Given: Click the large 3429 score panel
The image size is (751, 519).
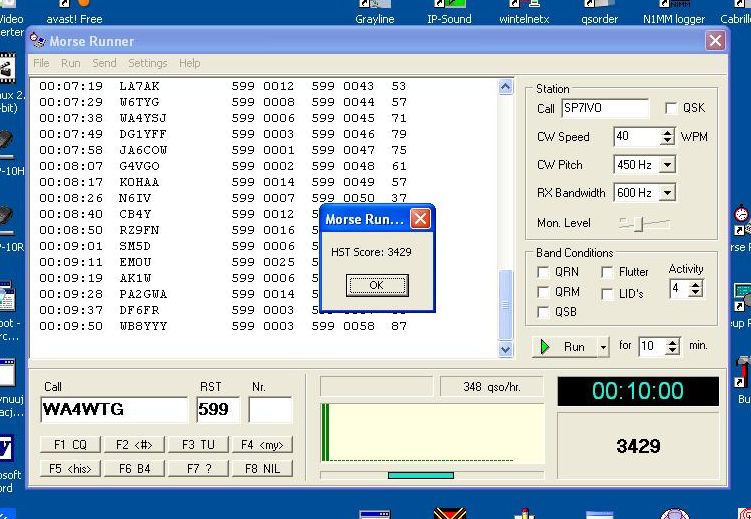Looking at the screenshot, I should click(638, 446).
